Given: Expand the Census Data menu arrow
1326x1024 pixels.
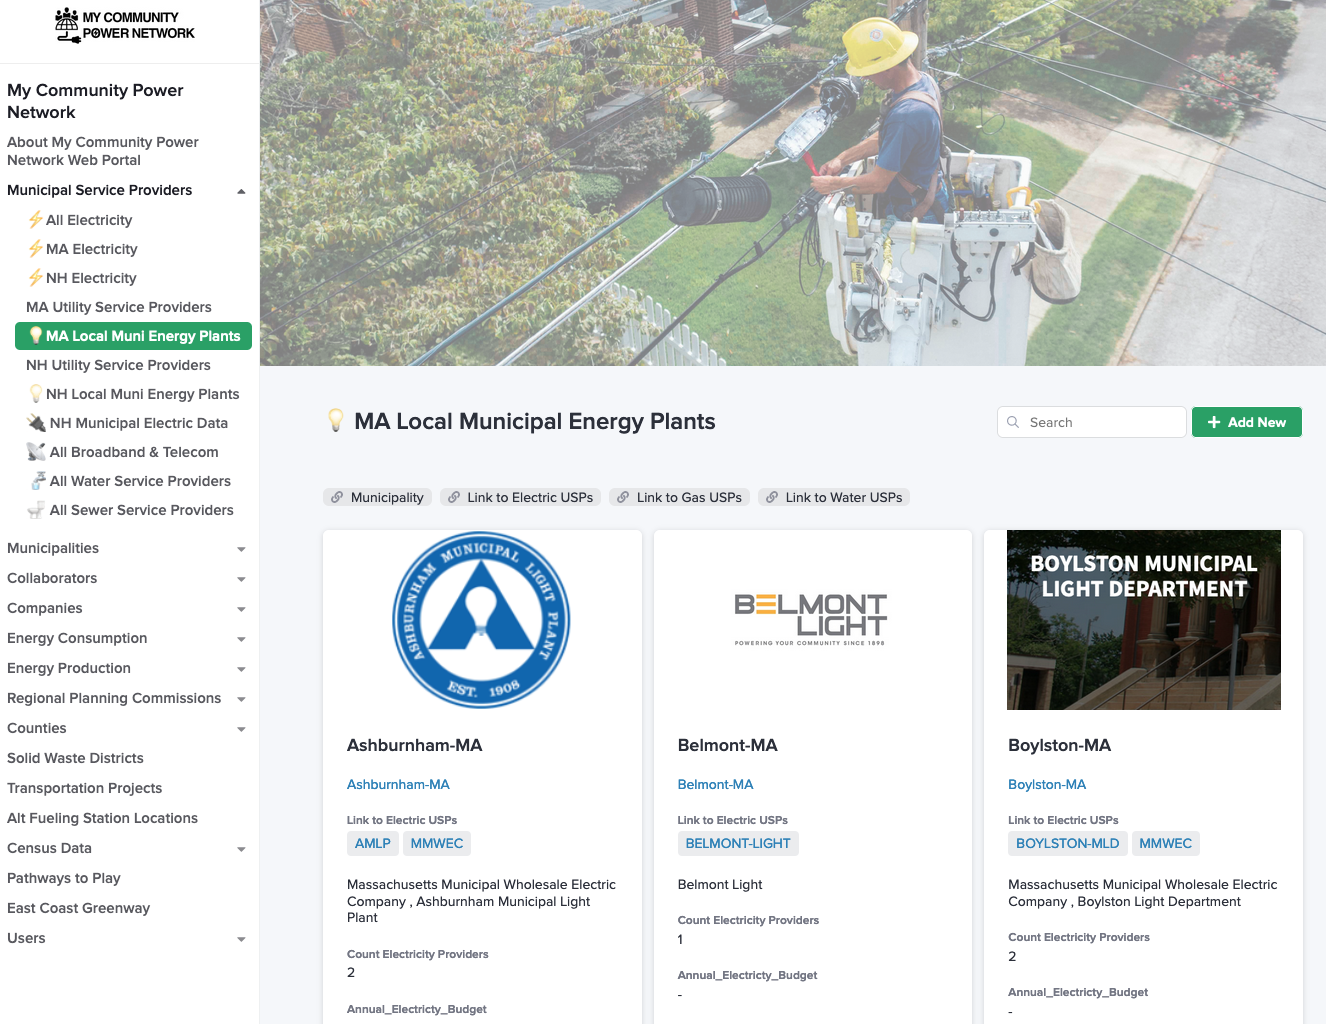Looking at the screenshot, I should click(241, 849).
